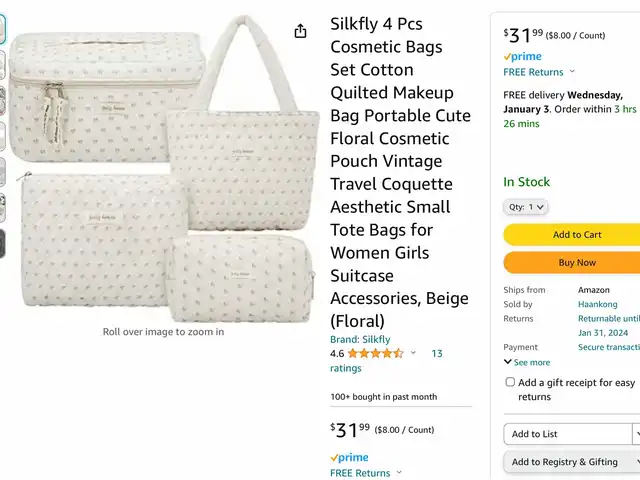This screenshot has height=480, width=640.
Task: Open the Qty quantity dropdown
Action: pos(525,207)
